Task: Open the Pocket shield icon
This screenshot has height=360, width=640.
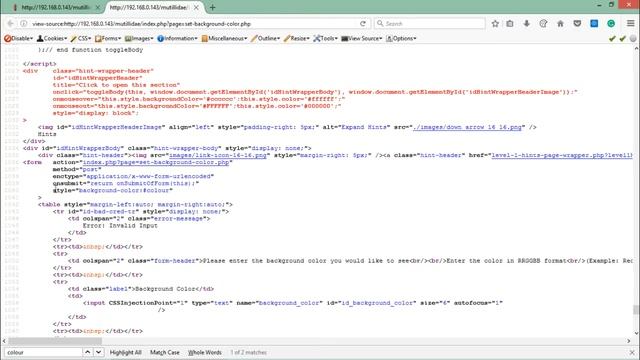Action: (x=577, y=24)
